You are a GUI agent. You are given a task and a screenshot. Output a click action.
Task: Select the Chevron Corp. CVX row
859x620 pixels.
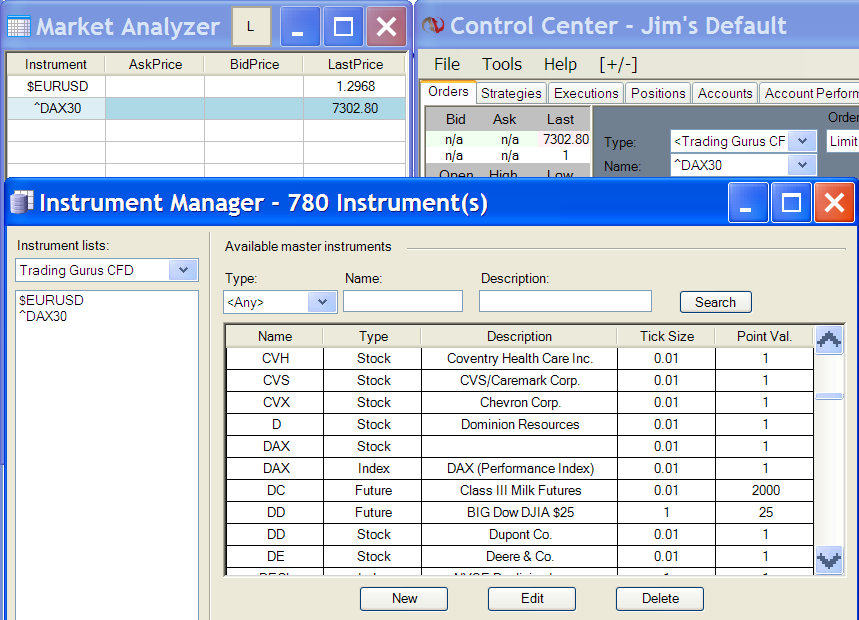point(519,402)
